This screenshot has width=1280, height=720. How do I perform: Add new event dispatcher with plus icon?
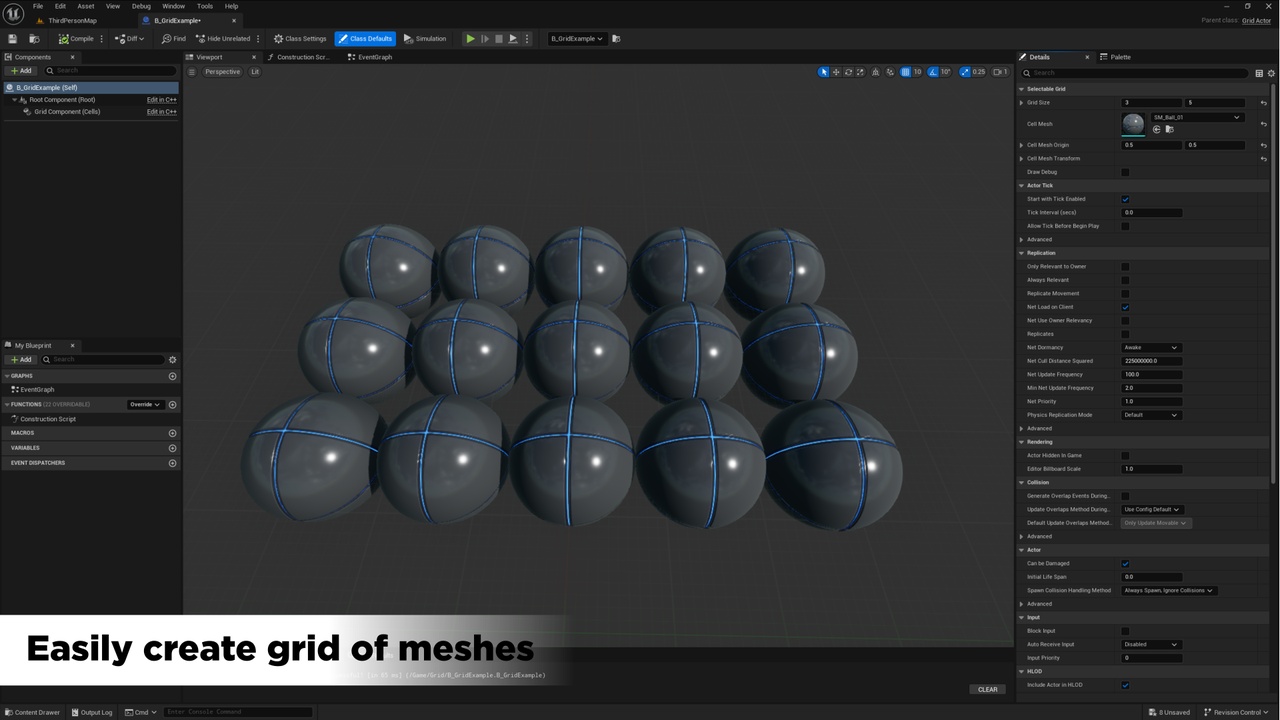[x=172, y=463]
